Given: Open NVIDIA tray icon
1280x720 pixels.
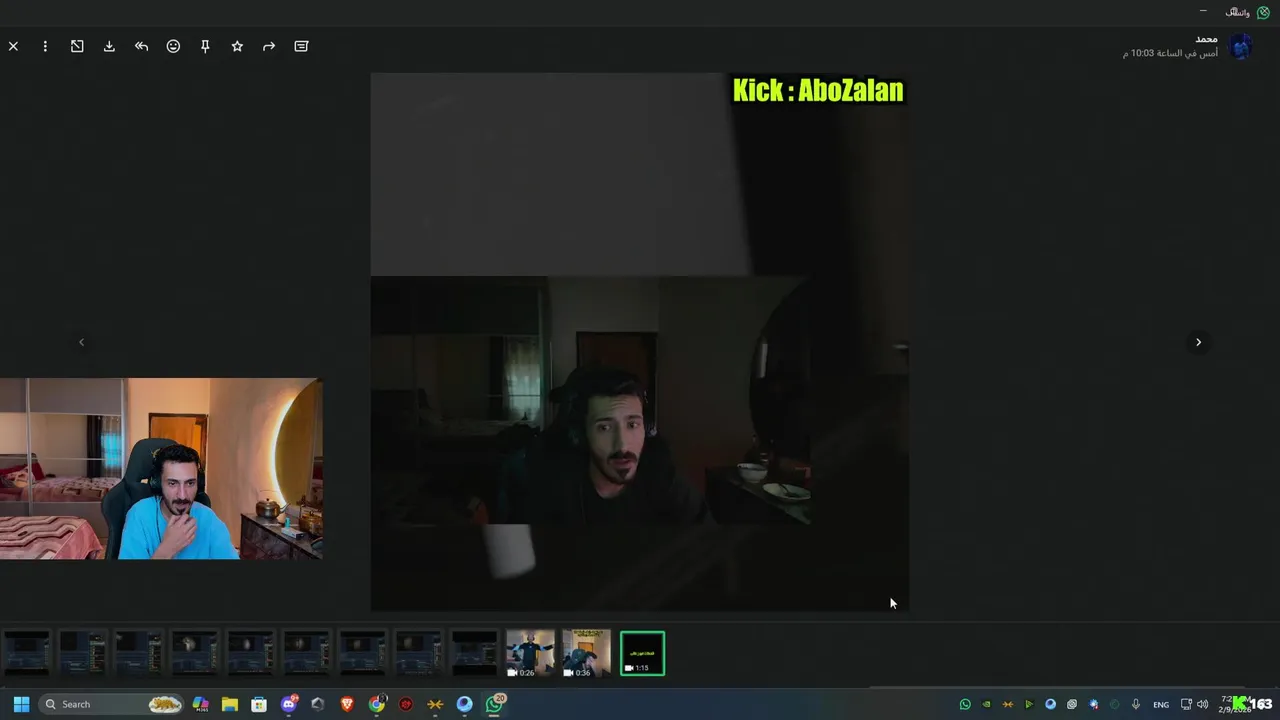Looking at the screenshot, I should pos(986,704).
